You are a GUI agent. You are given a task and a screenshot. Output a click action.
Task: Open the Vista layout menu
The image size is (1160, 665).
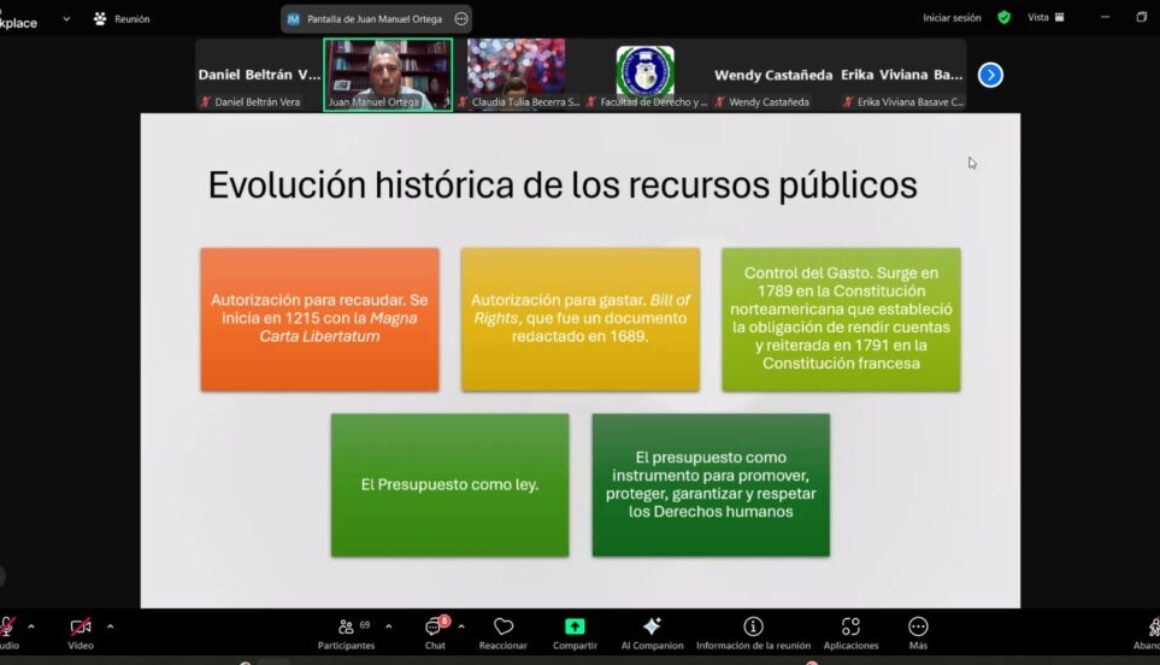tap(1045, 18)
